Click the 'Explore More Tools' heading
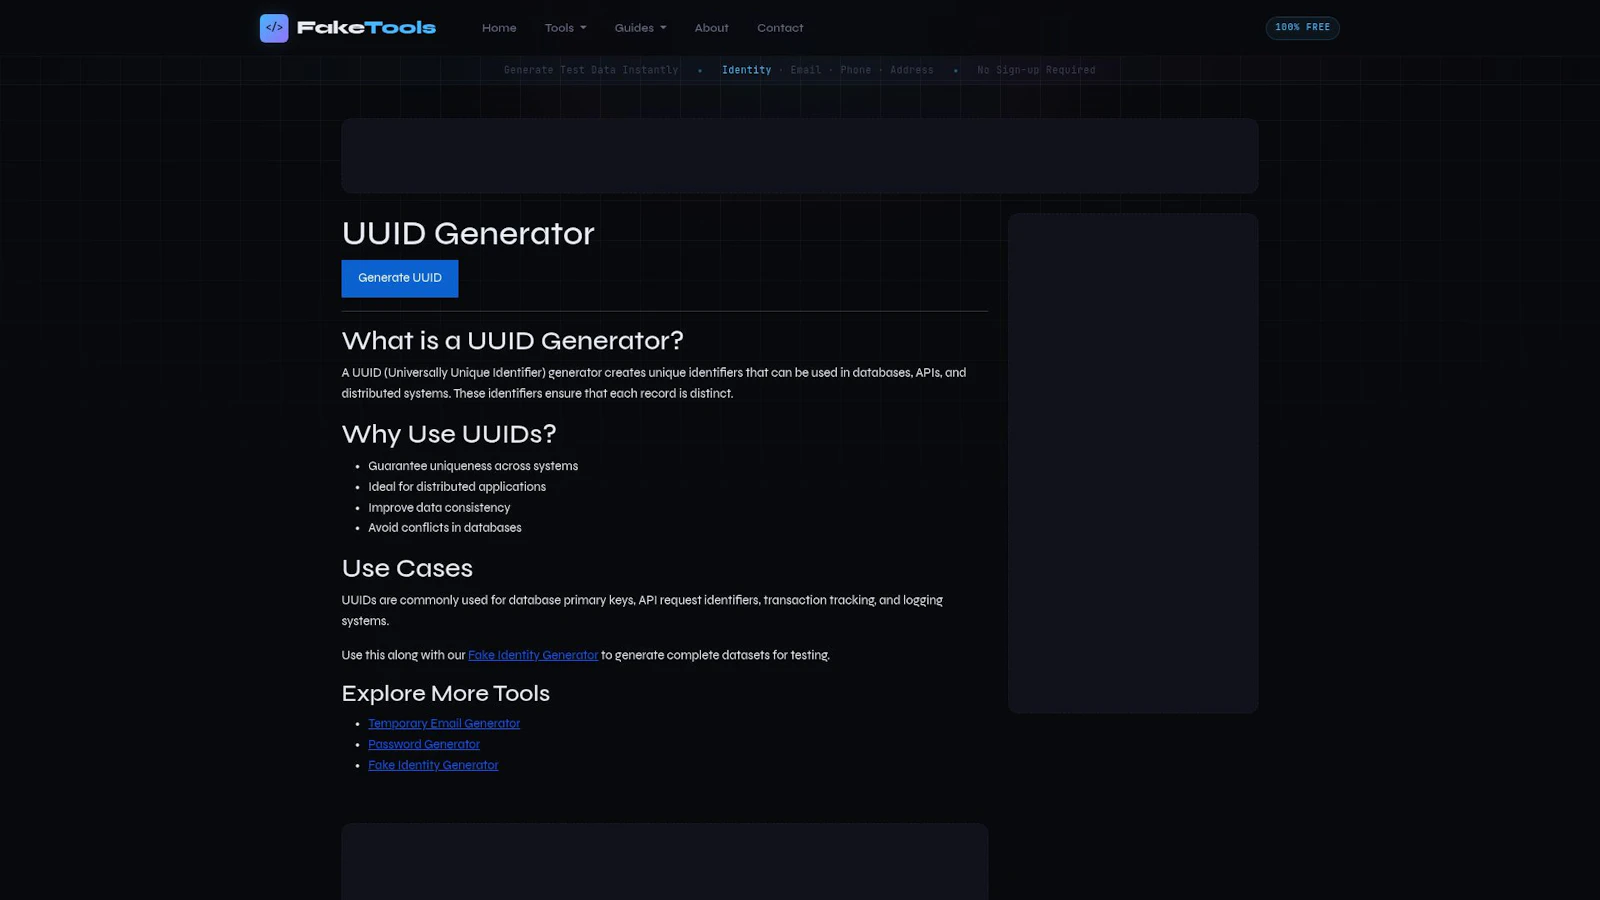Screen dimensions: 1600x900 click(446, 693)
